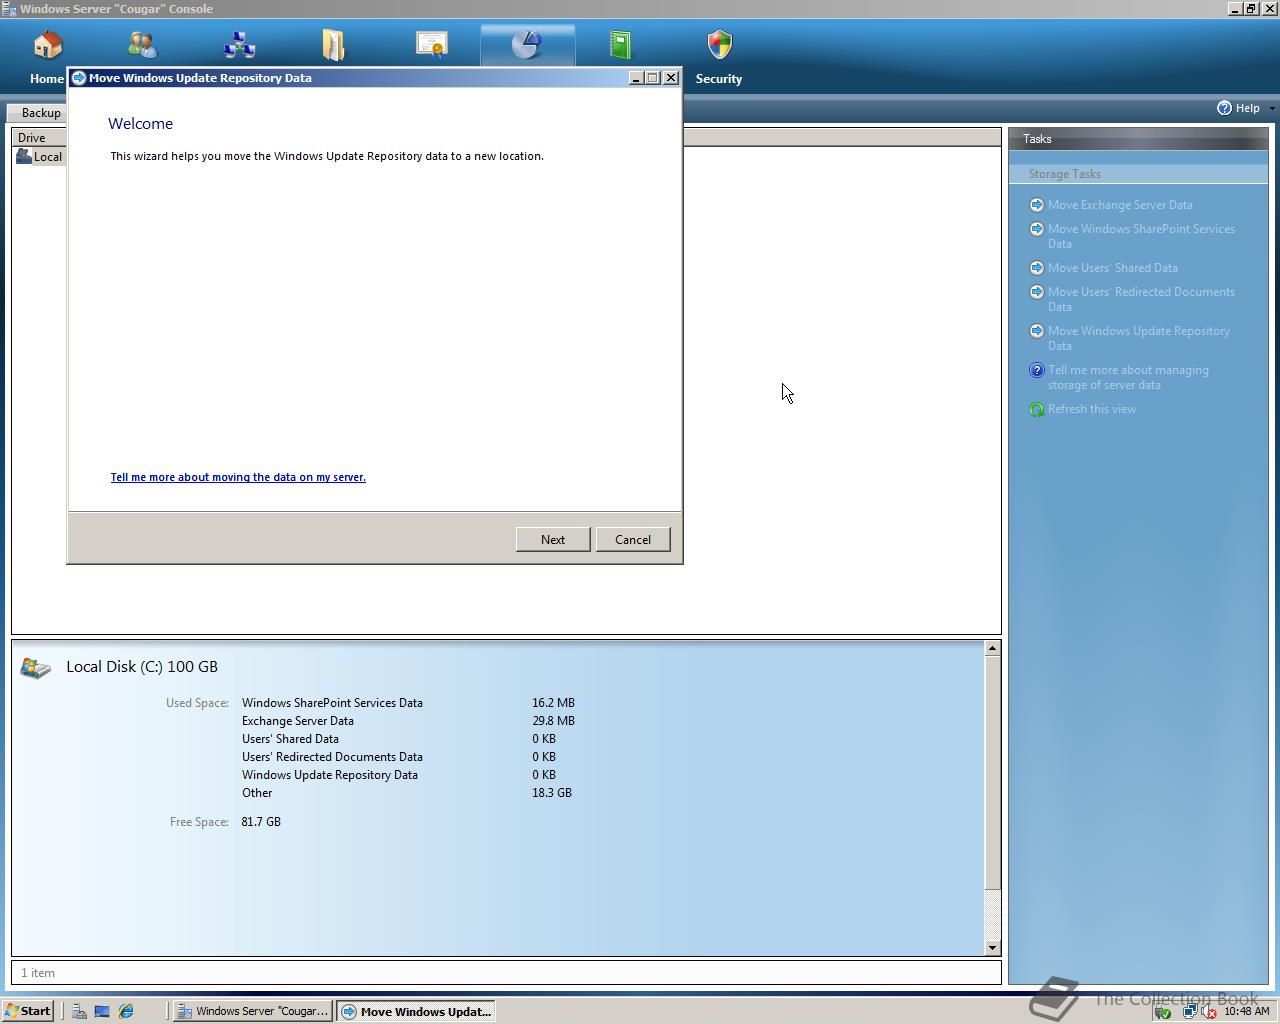Open the Licensing certificate icon
The image size is (1280, 1024).
(431, 45)
